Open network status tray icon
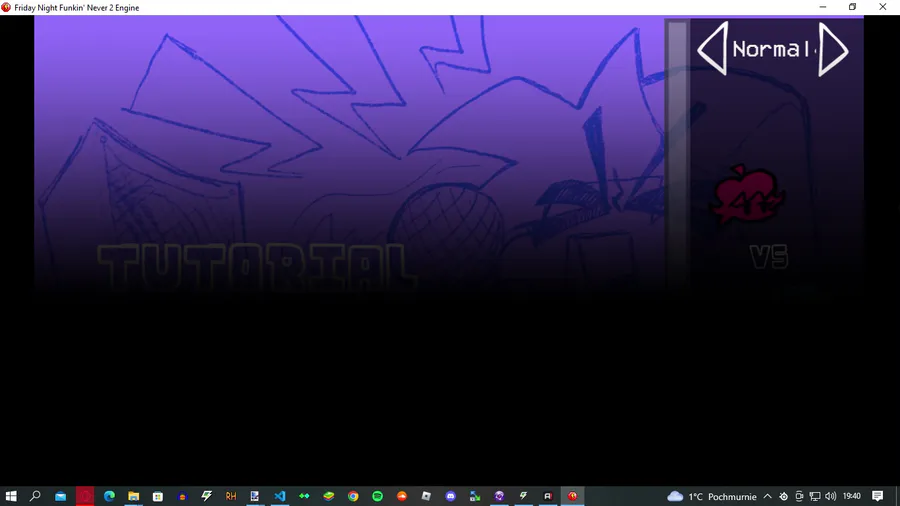 click(814, 496)
